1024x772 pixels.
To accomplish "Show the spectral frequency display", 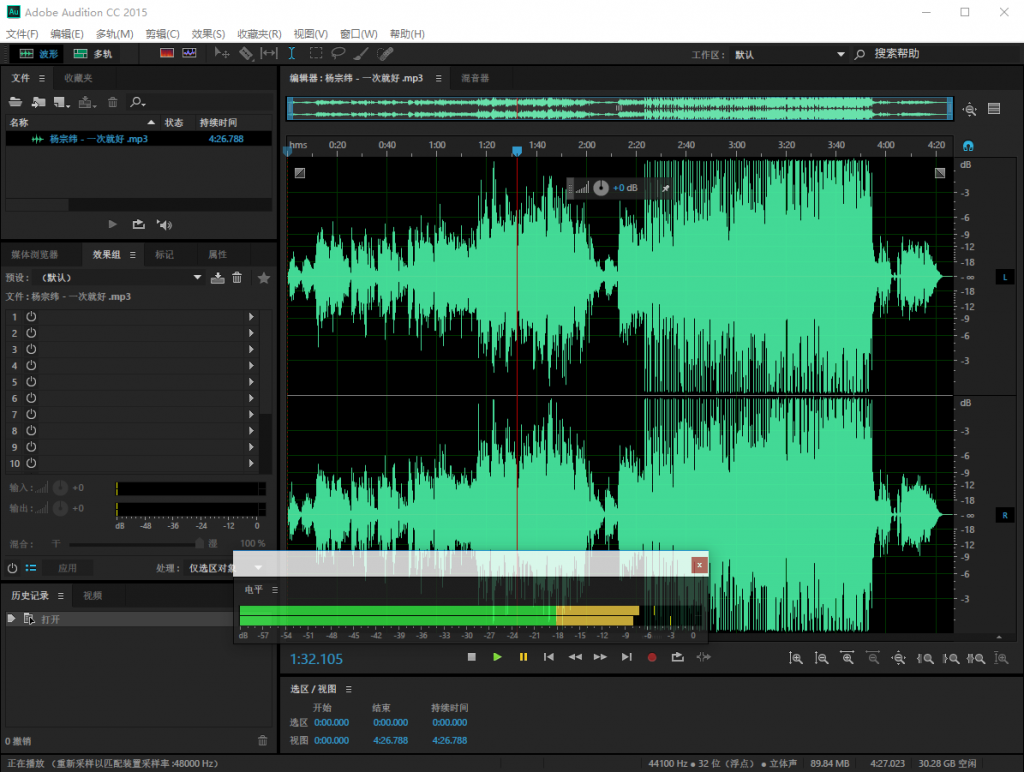I will 167,53.
